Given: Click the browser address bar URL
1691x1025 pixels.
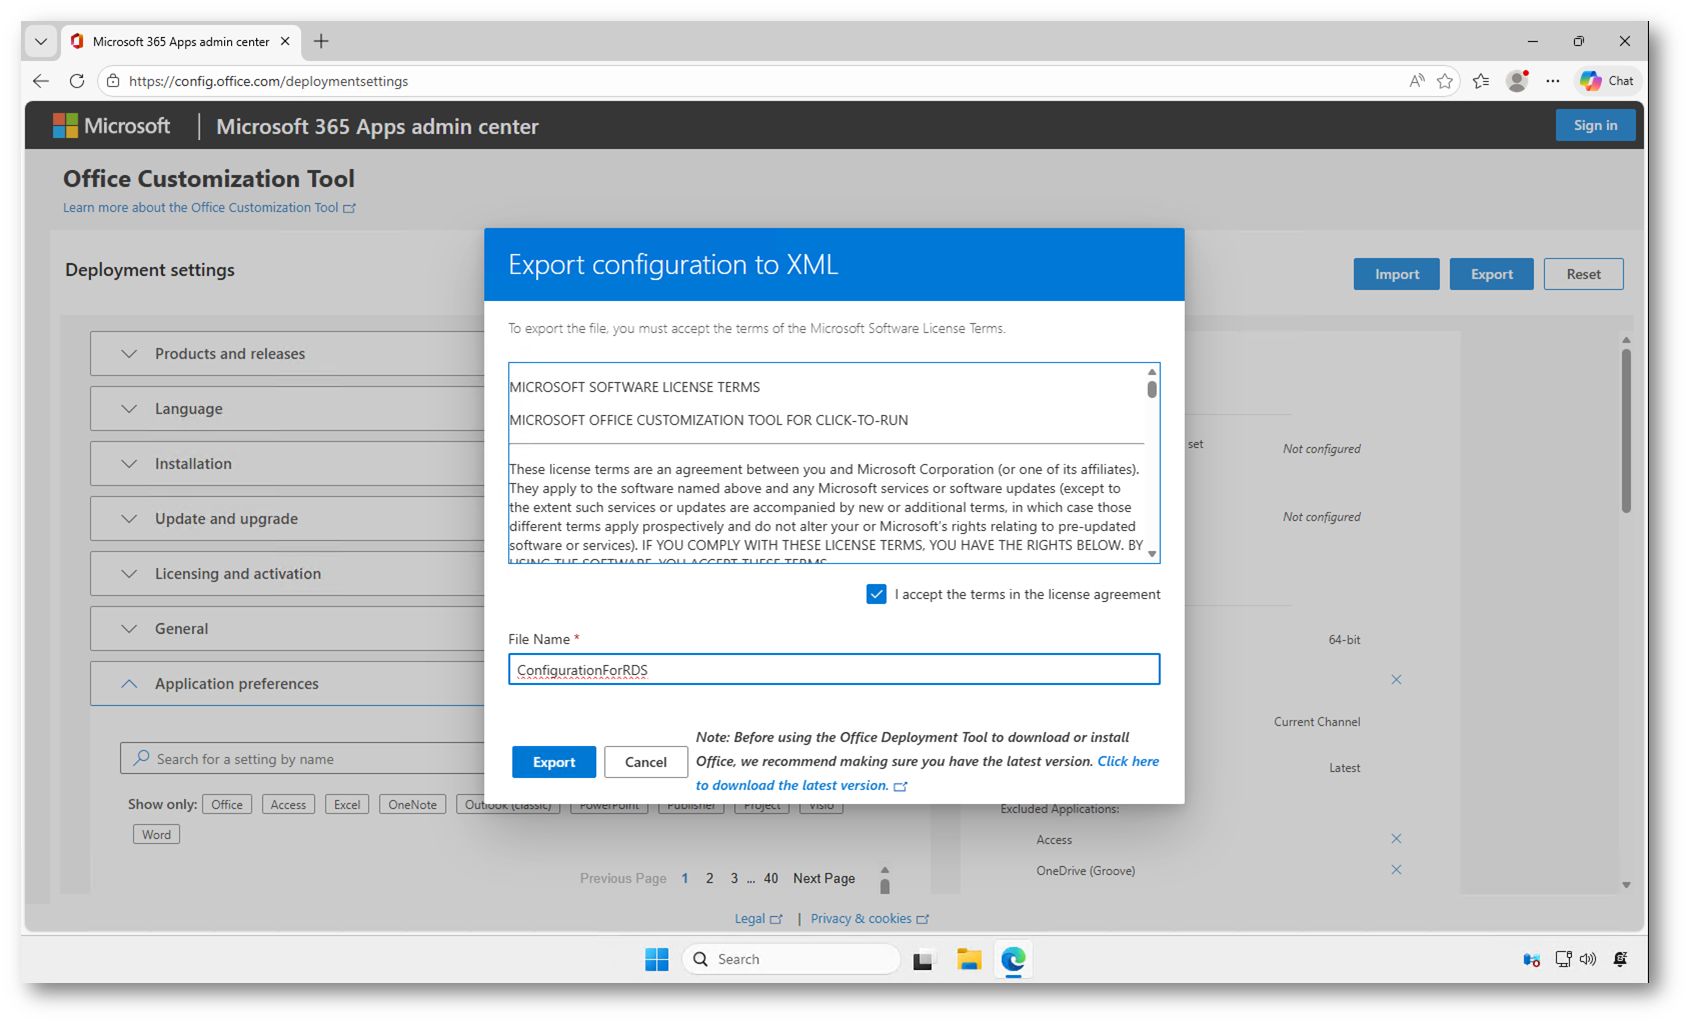Looking at the screenshot, I should (268, 81).
